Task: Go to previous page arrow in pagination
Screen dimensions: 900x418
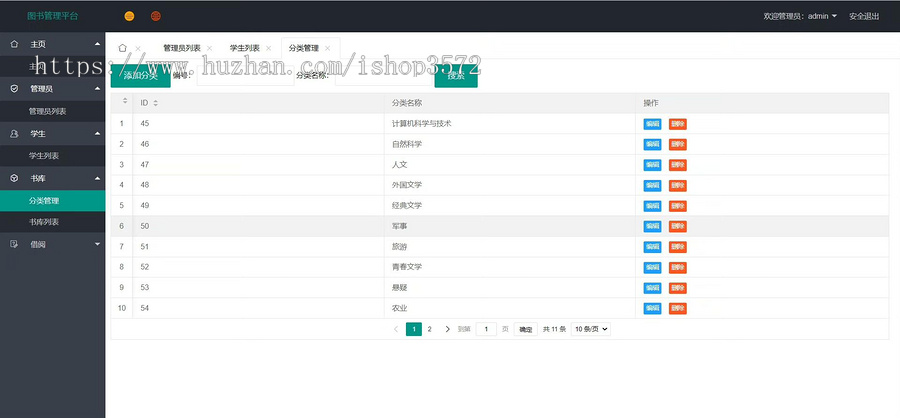Action: pos(395,329)
